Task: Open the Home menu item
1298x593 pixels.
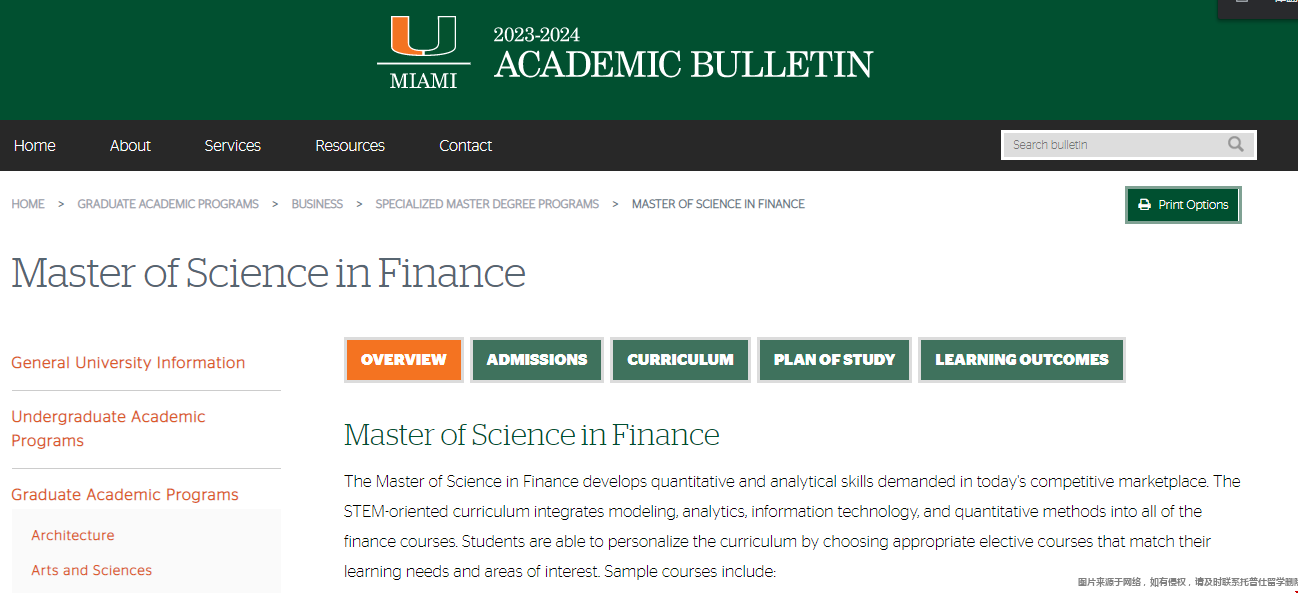Action: pos(35,146)
